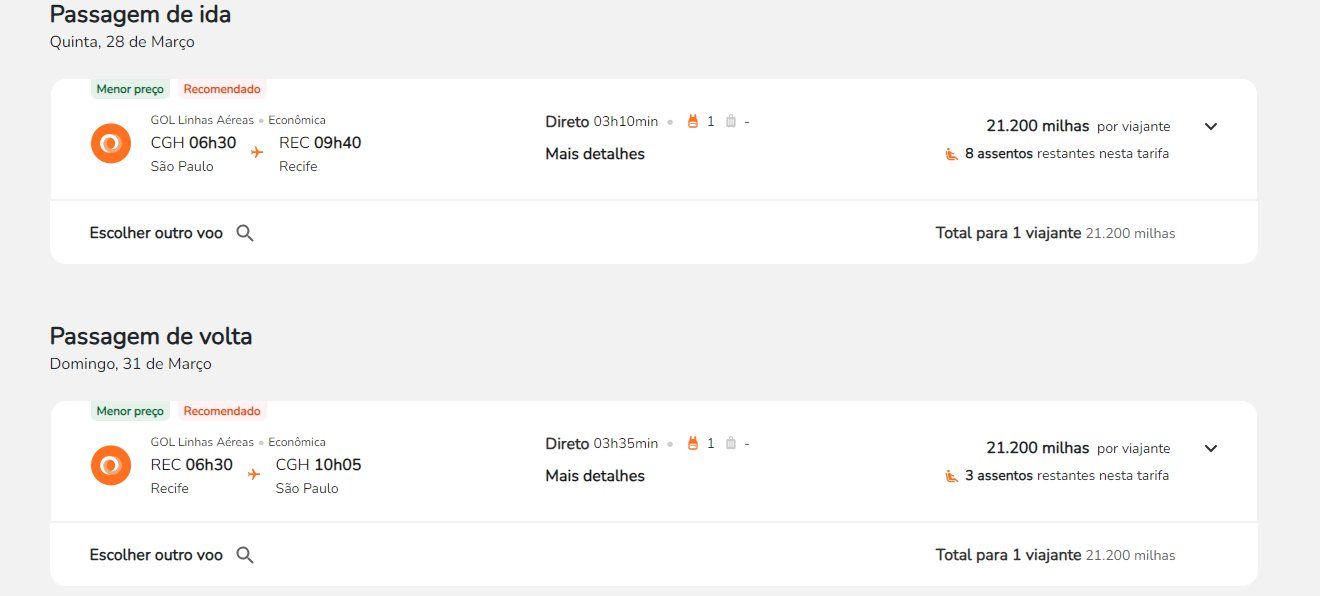Viewport: 1320px width, 596px height.
Task: Click GOL airline logo on return flight
Action: tap(111, 465)
